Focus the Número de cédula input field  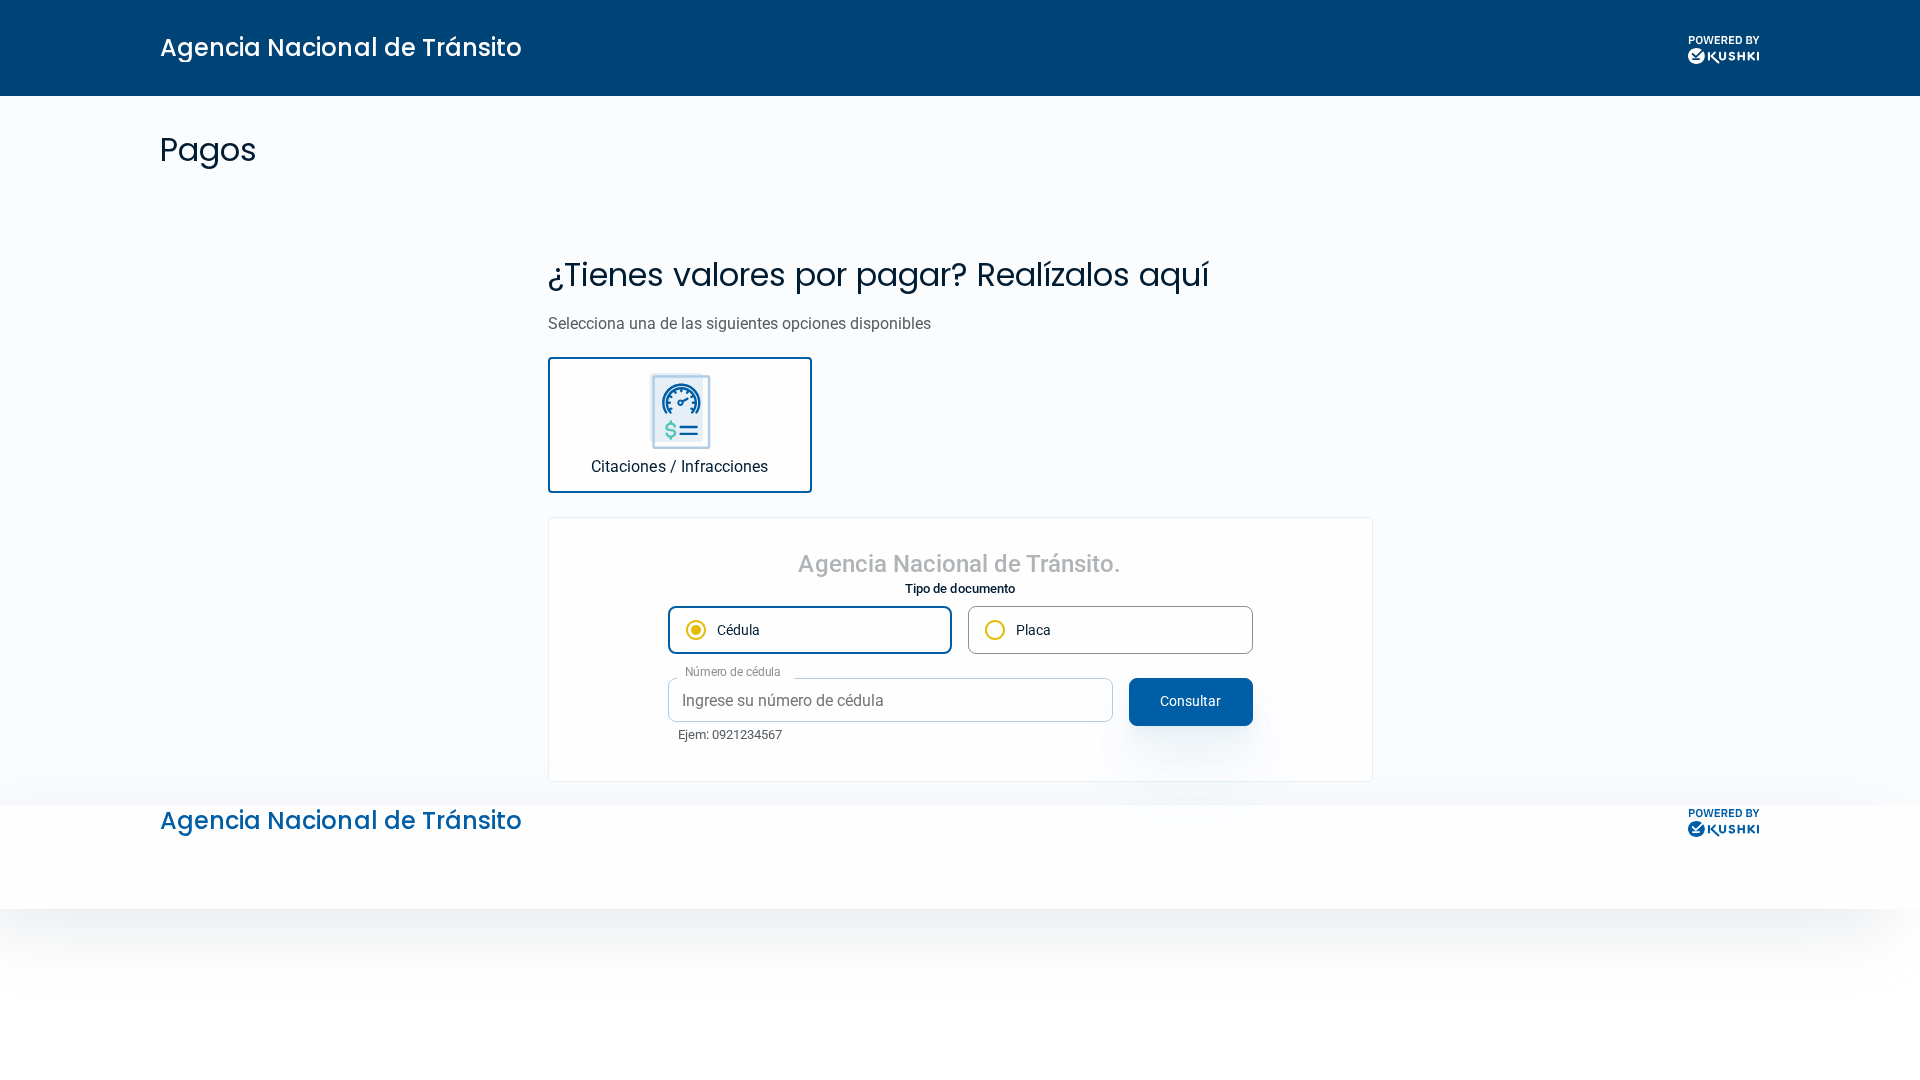point(890,700)
